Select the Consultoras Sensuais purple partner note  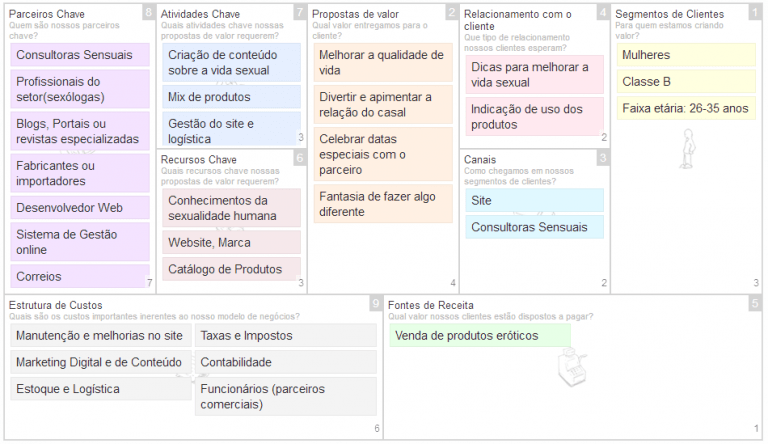click(x=80, y=54)
